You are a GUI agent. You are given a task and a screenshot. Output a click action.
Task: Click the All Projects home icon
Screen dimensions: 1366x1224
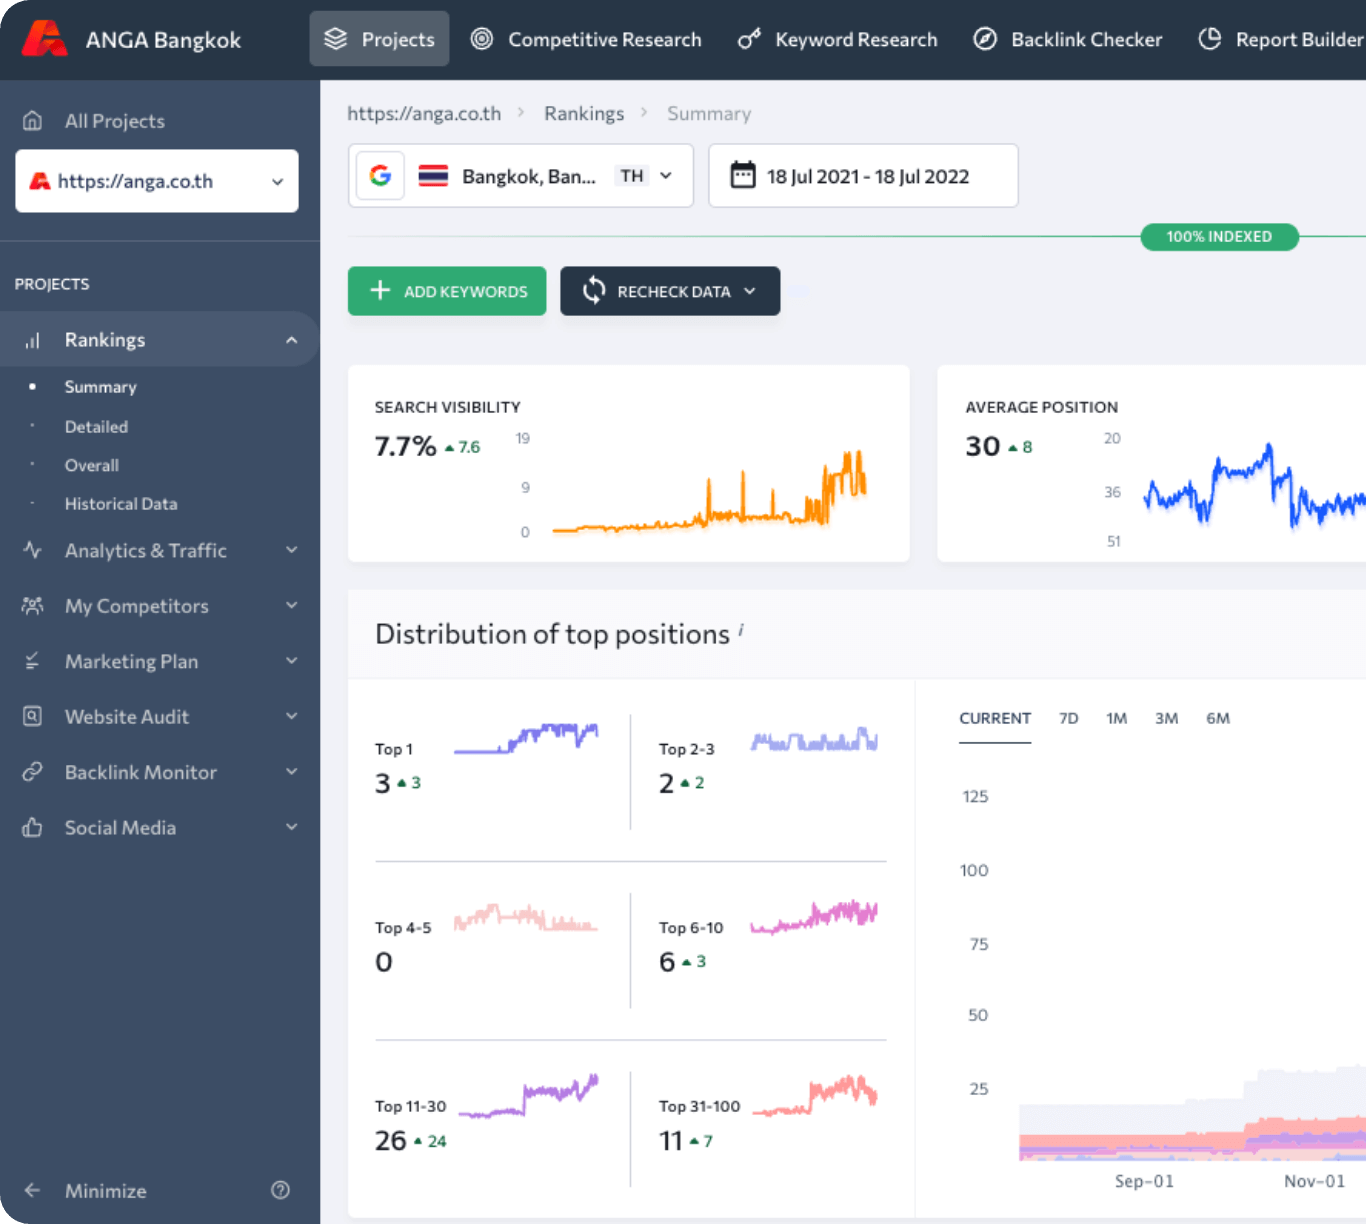[x=33, y=121]
